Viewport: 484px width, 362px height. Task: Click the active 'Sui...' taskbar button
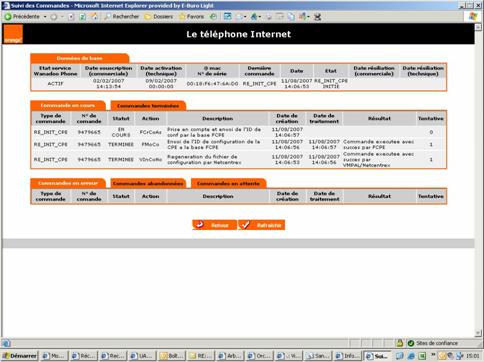click(377, 356)
